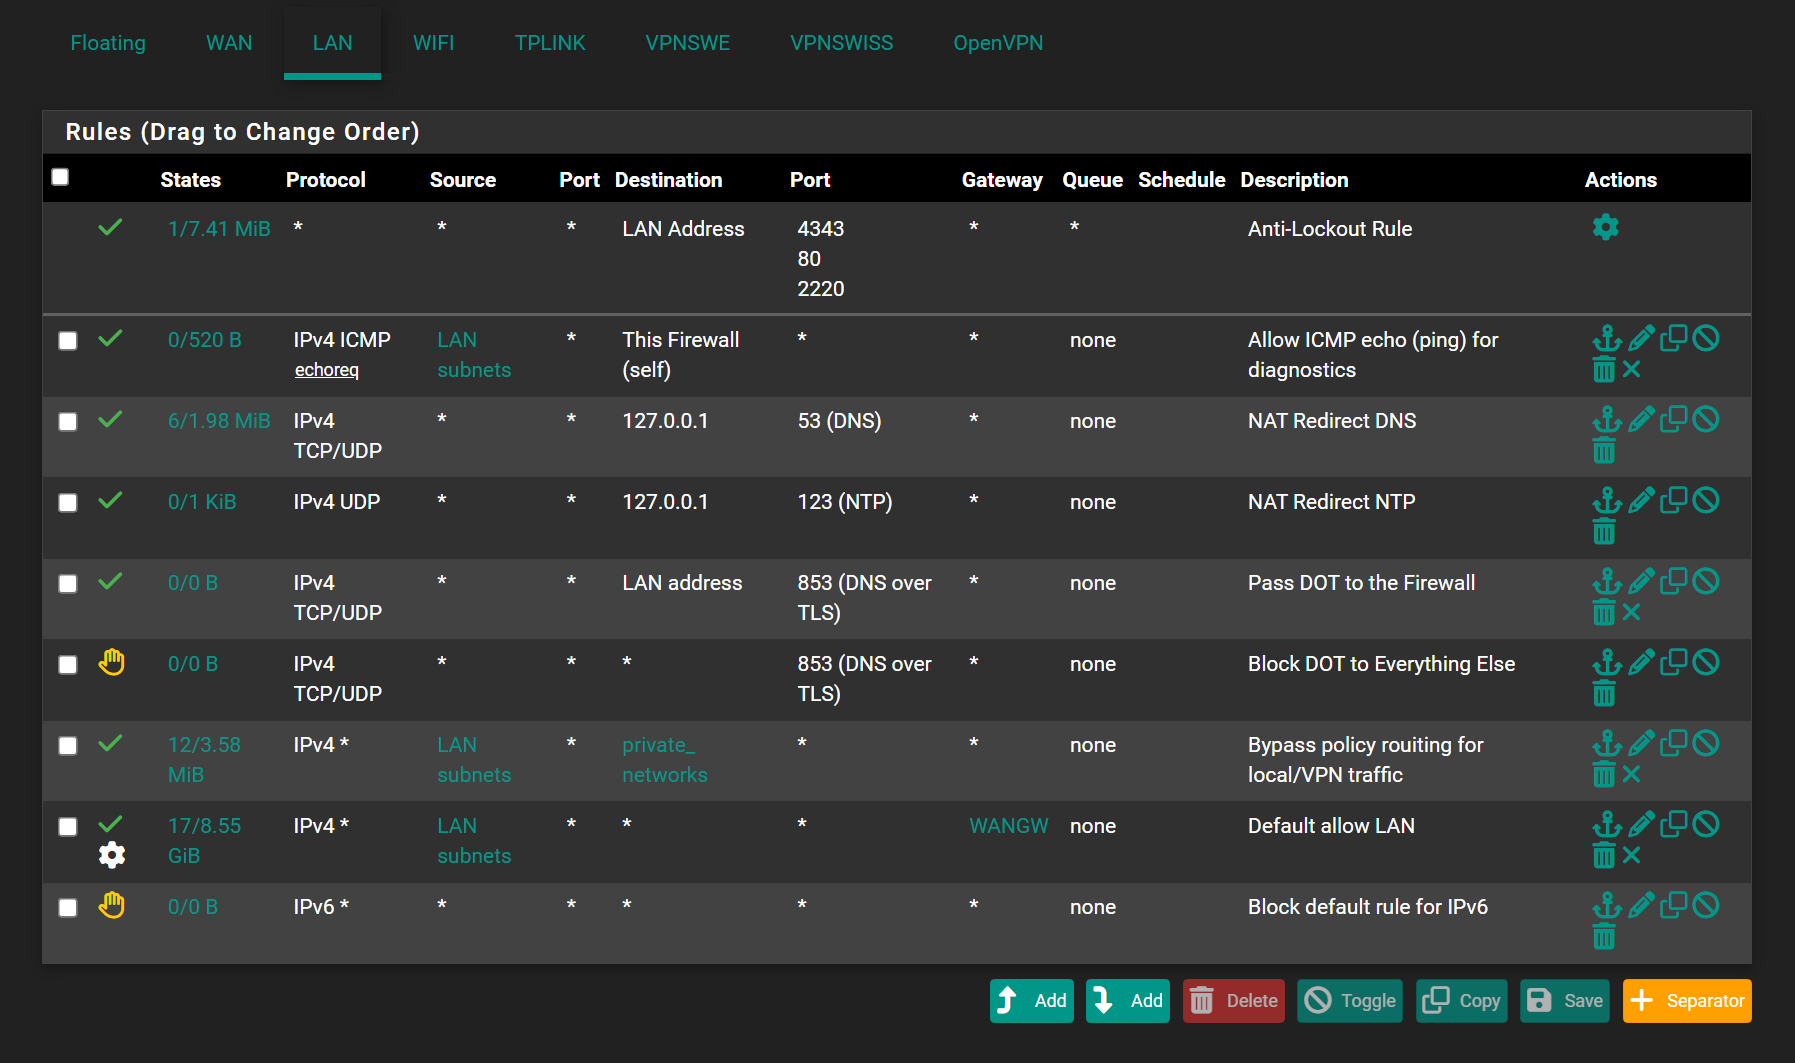
Task: Delete the Block DOT to Everything Else rule
Action: (x=1604, y=693)
